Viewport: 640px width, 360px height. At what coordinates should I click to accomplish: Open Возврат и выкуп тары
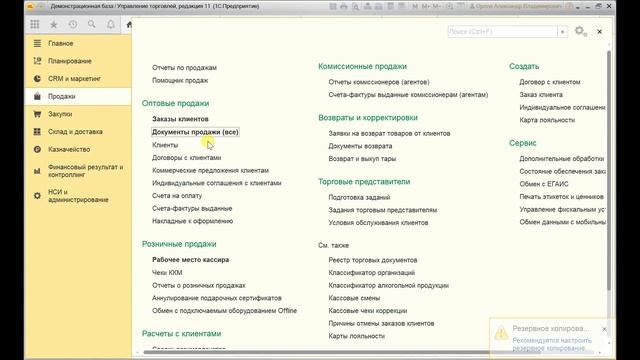[x=362, y=158]
